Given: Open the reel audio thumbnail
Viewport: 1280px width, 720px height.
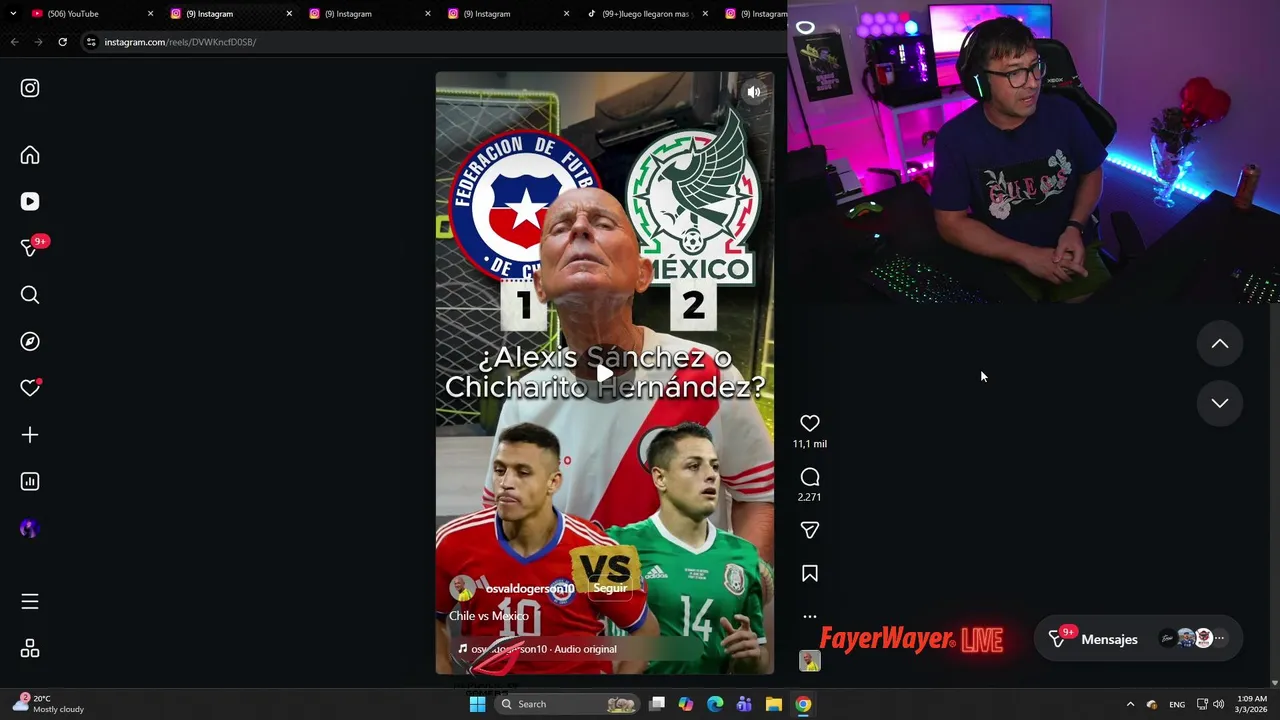Looking at the screenshot, I should 810,661.
